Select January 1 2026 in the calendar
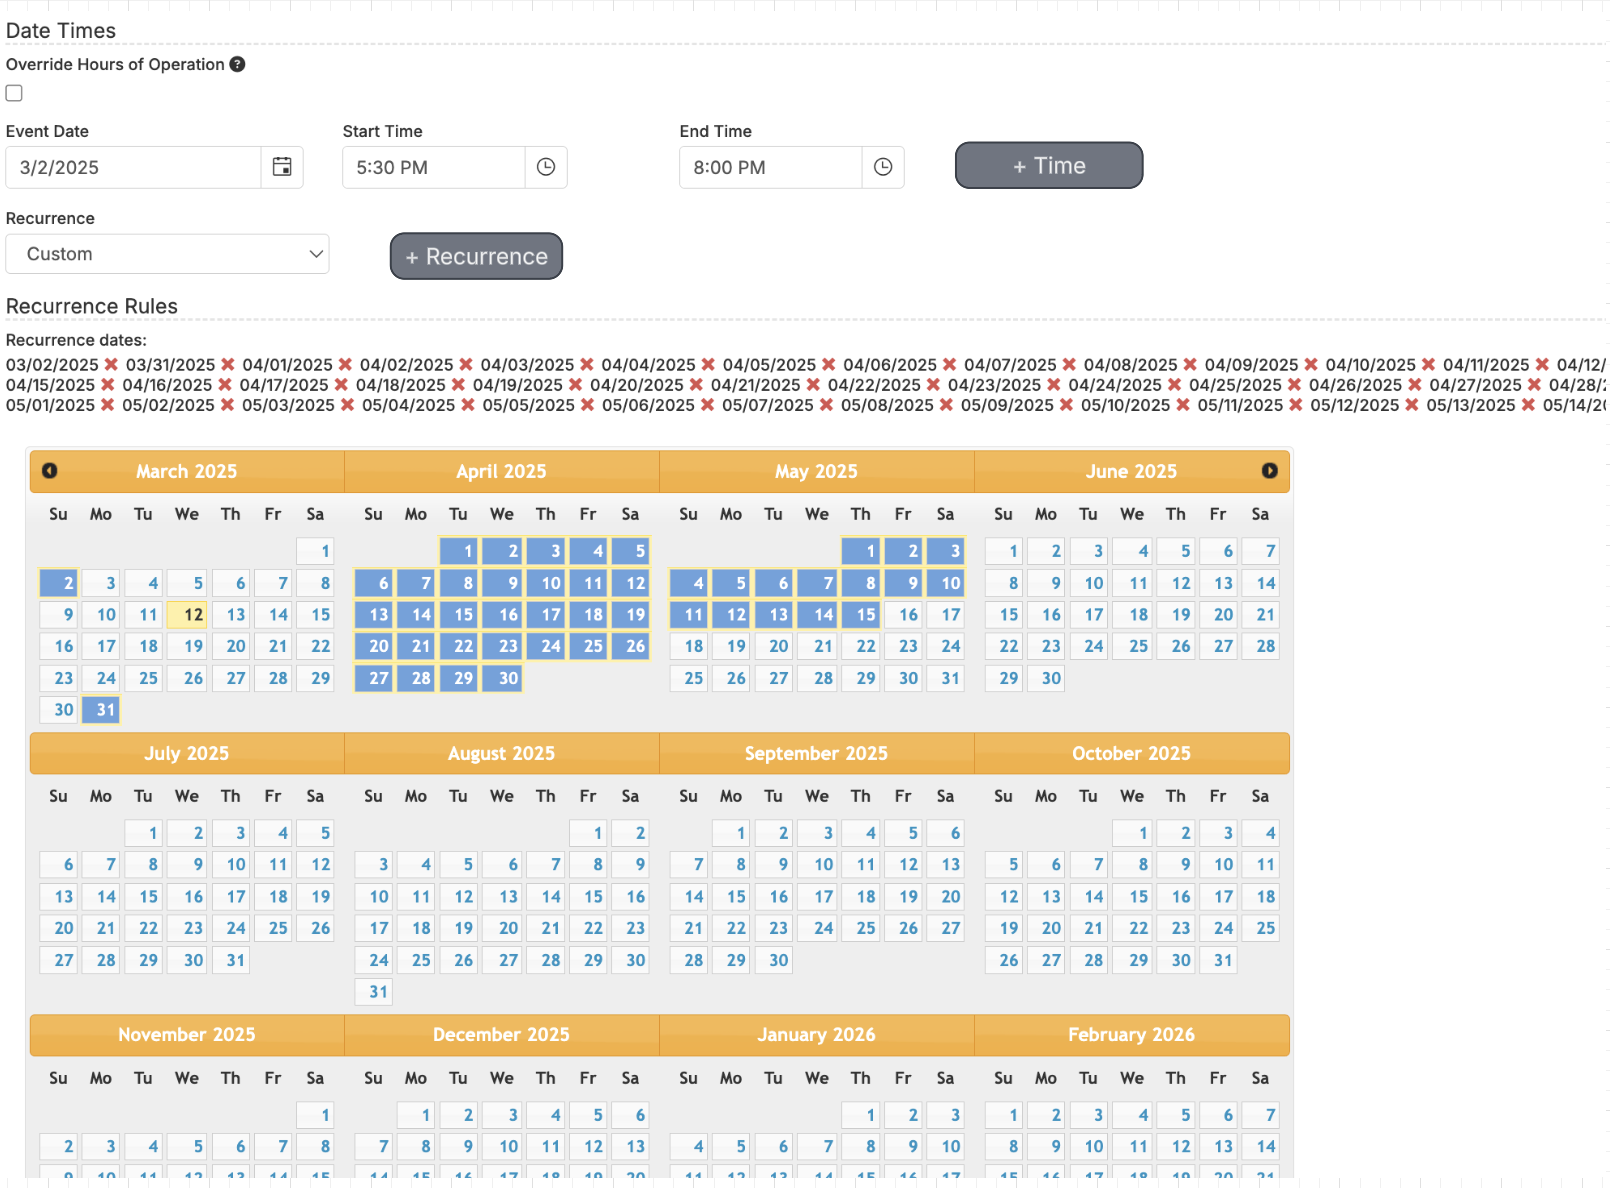 pos(861,1115)
